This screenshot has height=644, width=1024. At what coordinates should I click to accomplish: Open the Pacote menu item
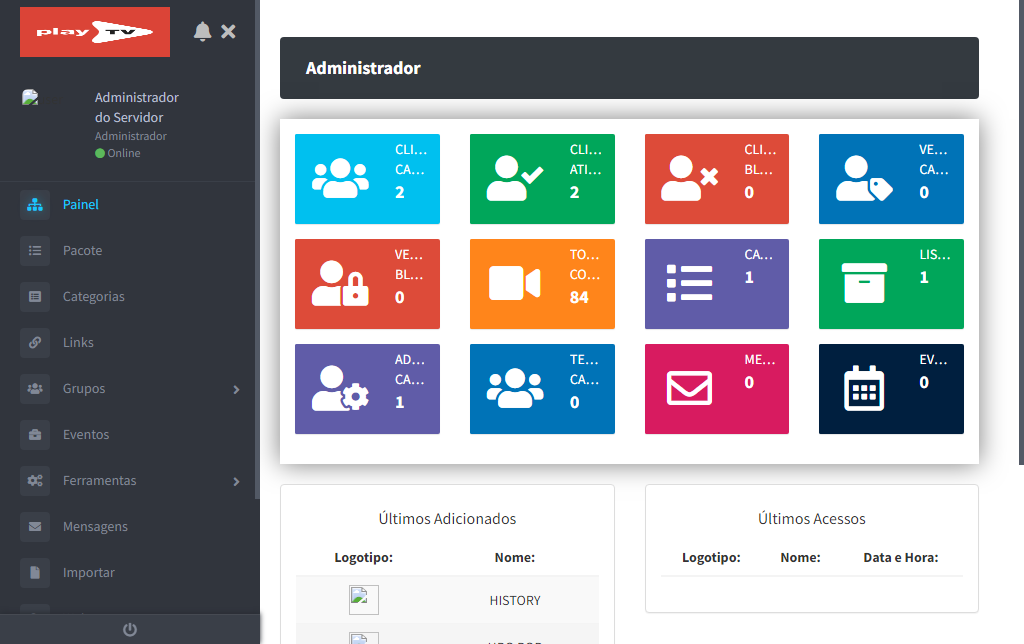82,250
